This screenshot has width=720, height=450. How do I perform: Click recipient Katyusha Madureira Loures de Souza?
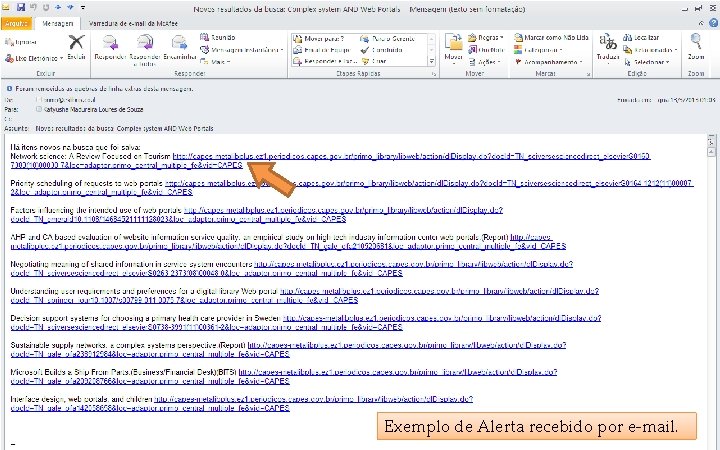tap(93, 110)
